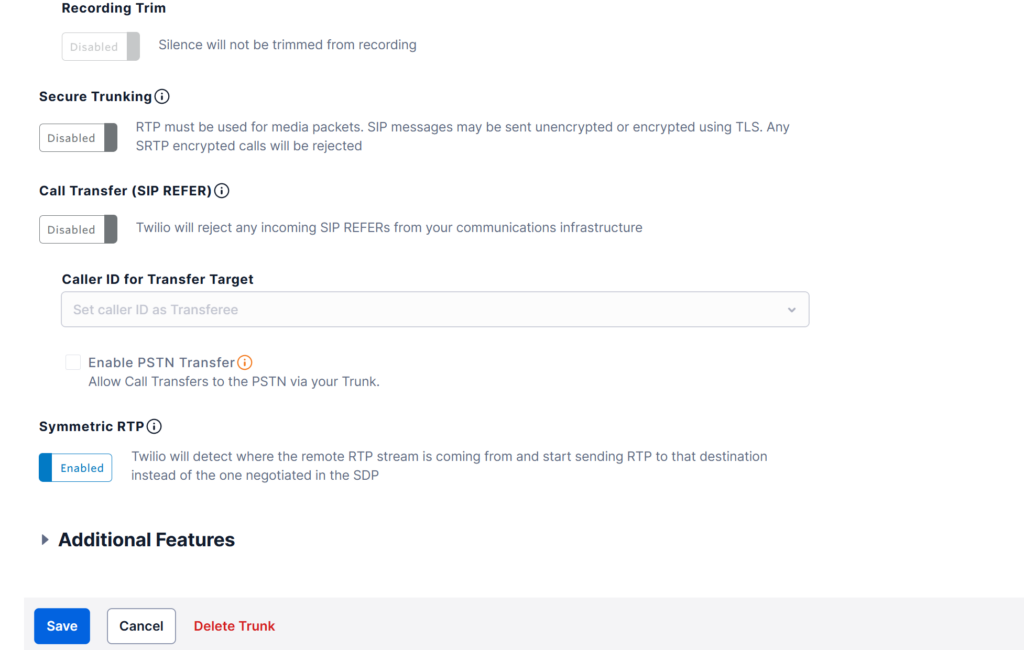
Task: Click the Additional Features heading
Action: coord(146,540)
